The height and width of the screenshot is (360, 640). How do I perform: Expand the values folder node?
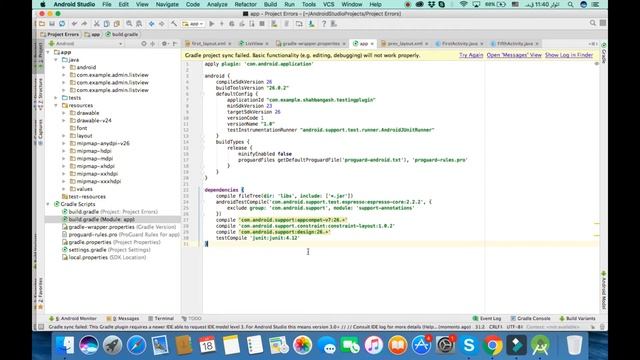(64, 189)
